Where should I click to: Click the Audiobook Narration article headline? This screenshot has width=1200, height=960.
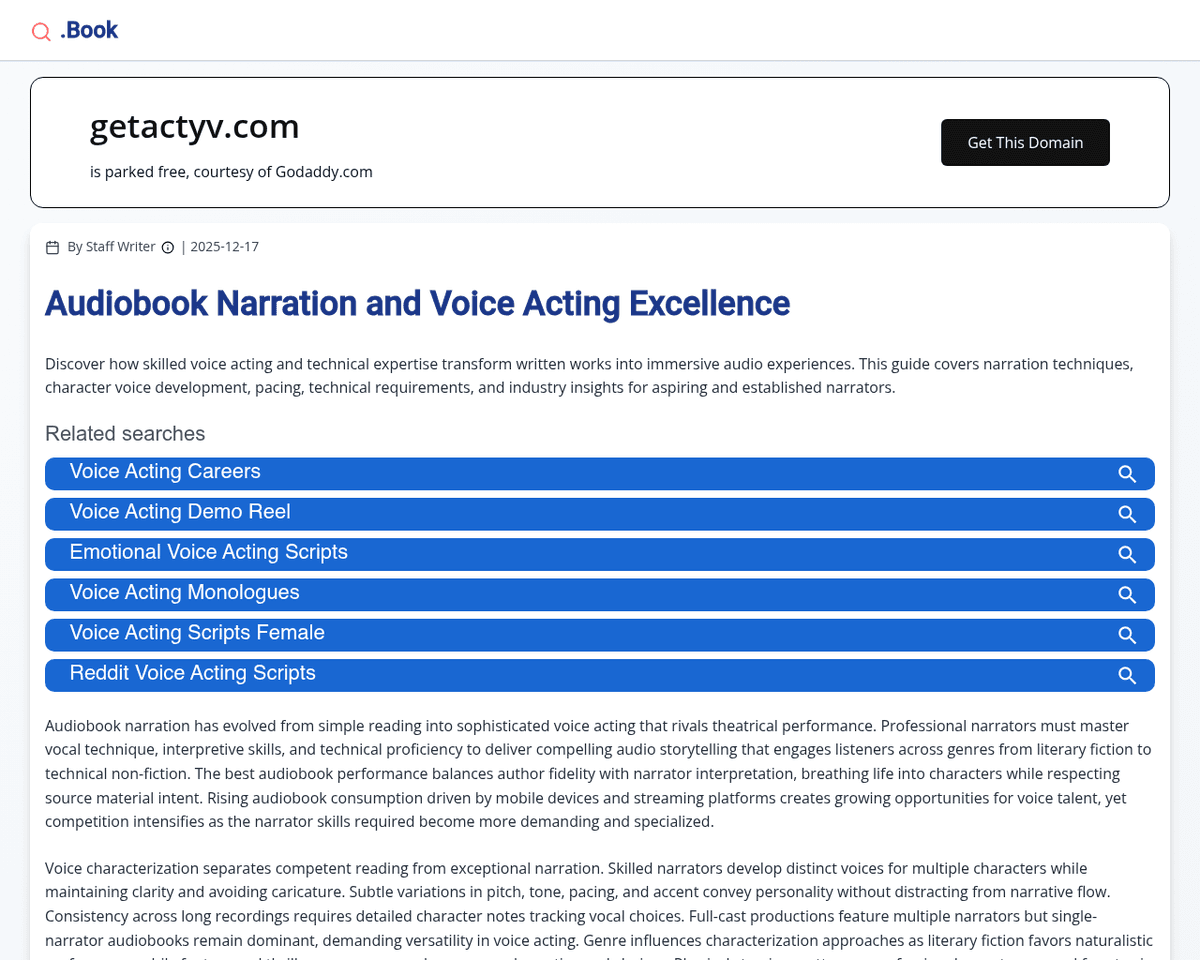click(x=417, y=303)
